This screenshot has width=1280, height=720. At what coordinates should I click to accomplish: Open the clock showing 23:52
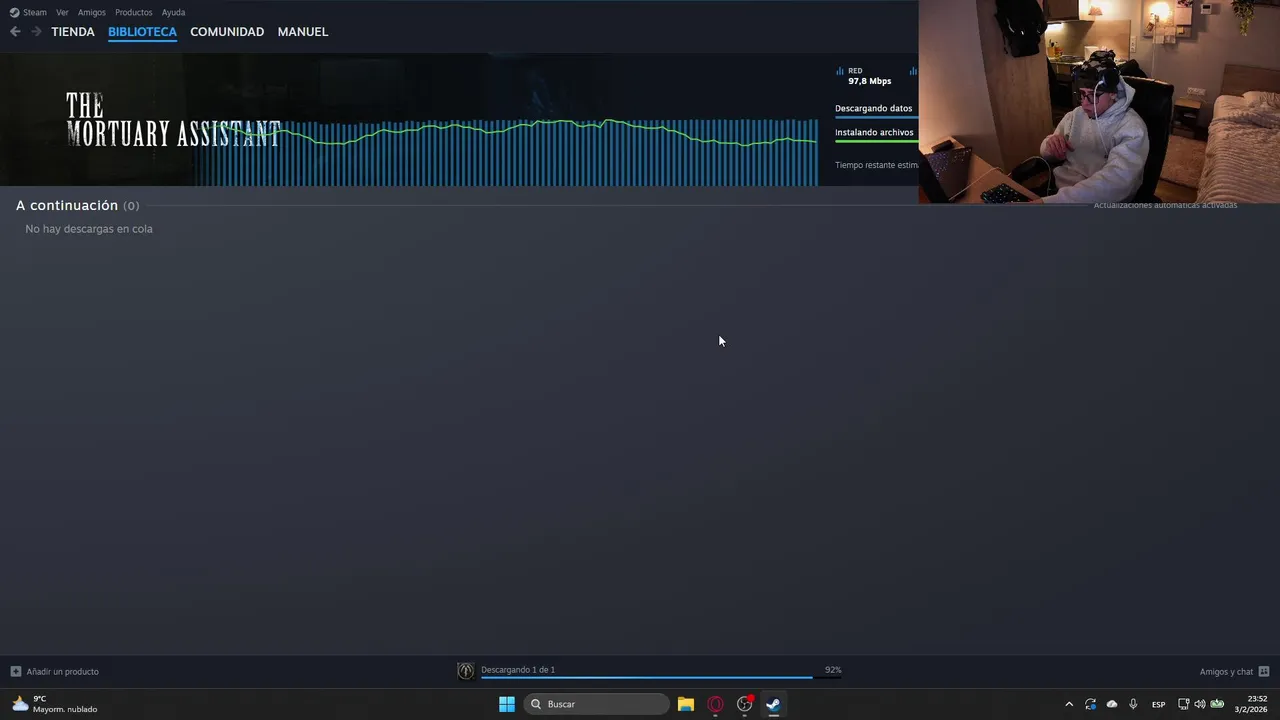(x=1251, y=704)
